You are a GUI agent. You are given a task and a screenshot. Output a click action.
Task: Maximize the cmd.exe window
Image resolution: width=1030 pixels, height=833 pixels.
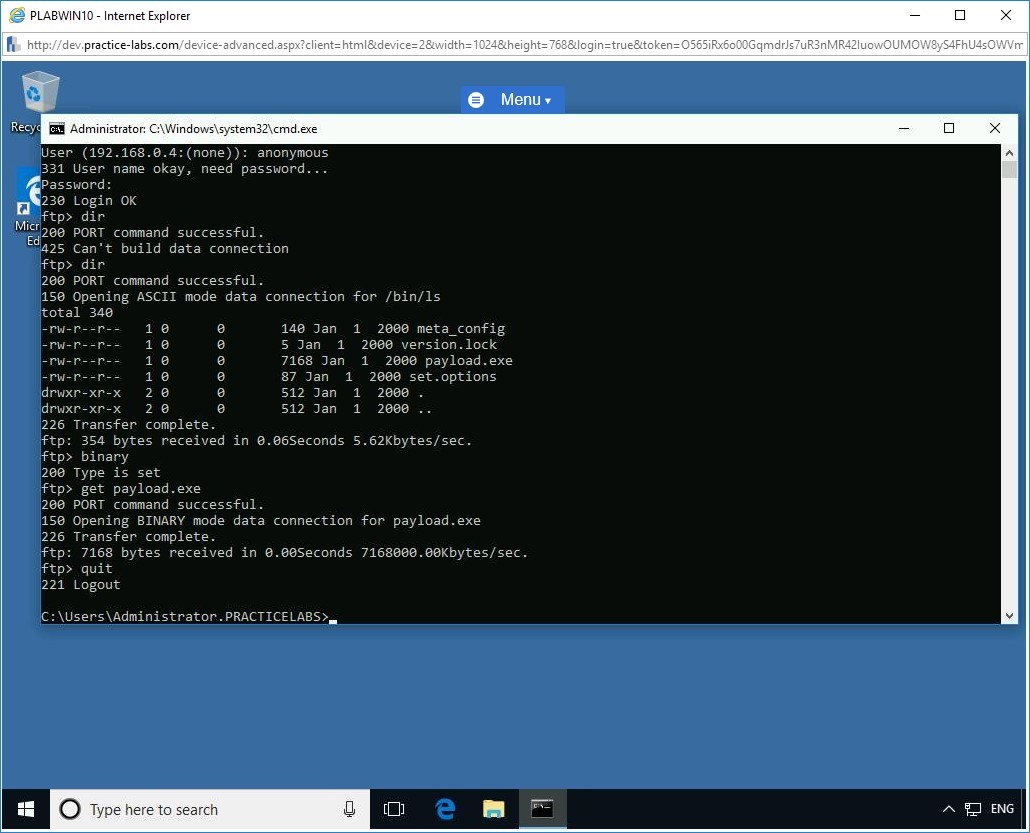949,128
